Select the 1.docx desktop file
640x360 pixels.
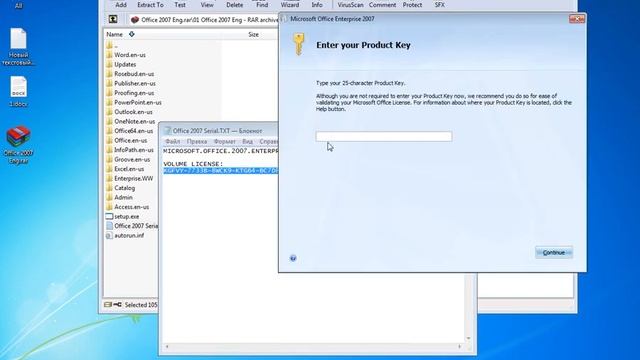tap(18, 91)
